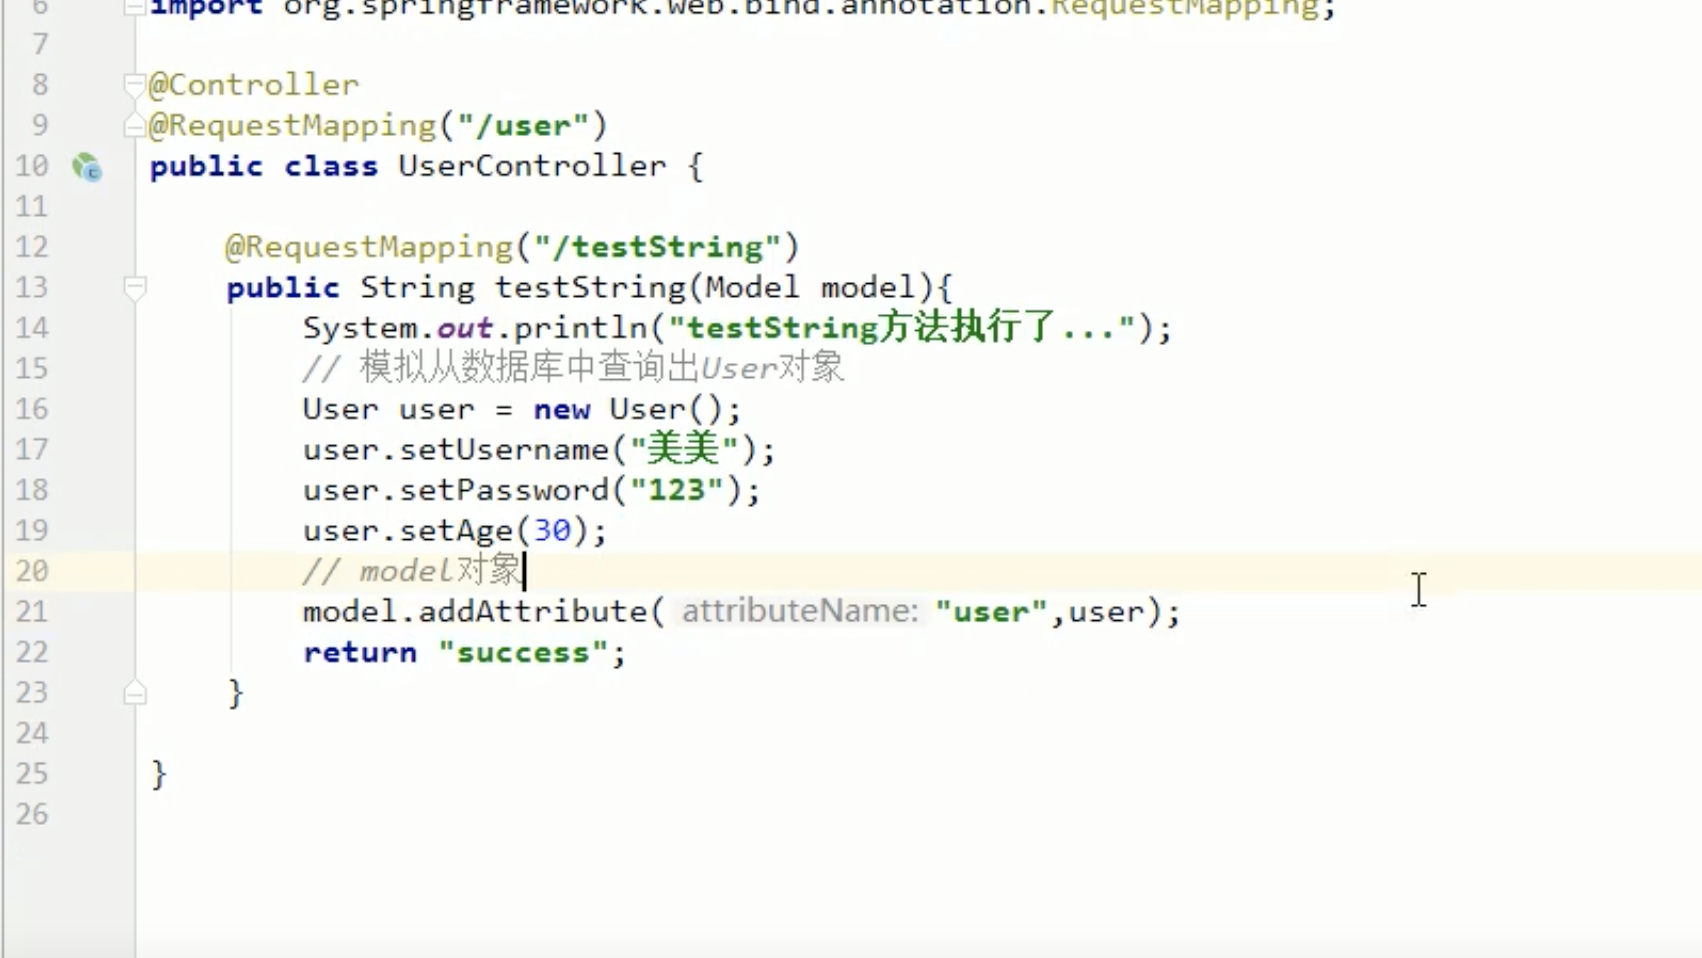
Task: Click the number 30 in setAge
Action: point(552,531)
